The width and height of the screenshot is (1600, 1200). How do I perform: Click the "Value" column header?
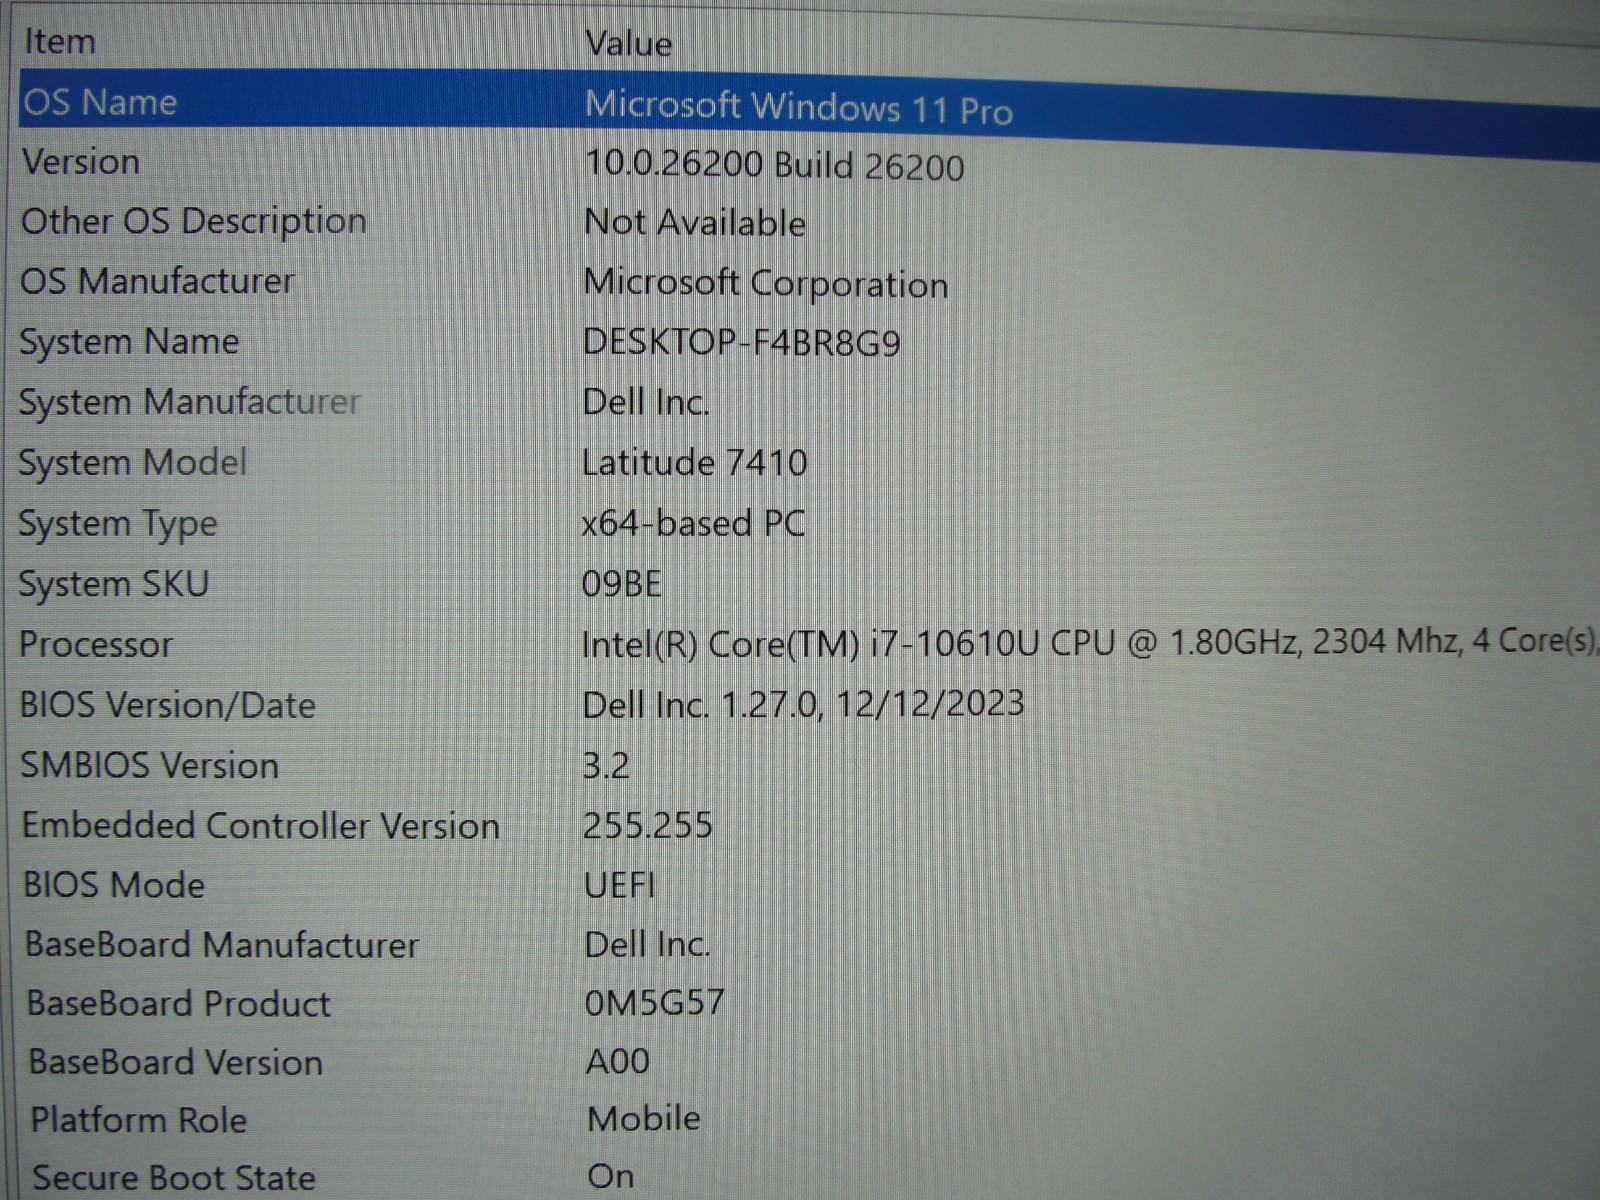click(628, 44)
